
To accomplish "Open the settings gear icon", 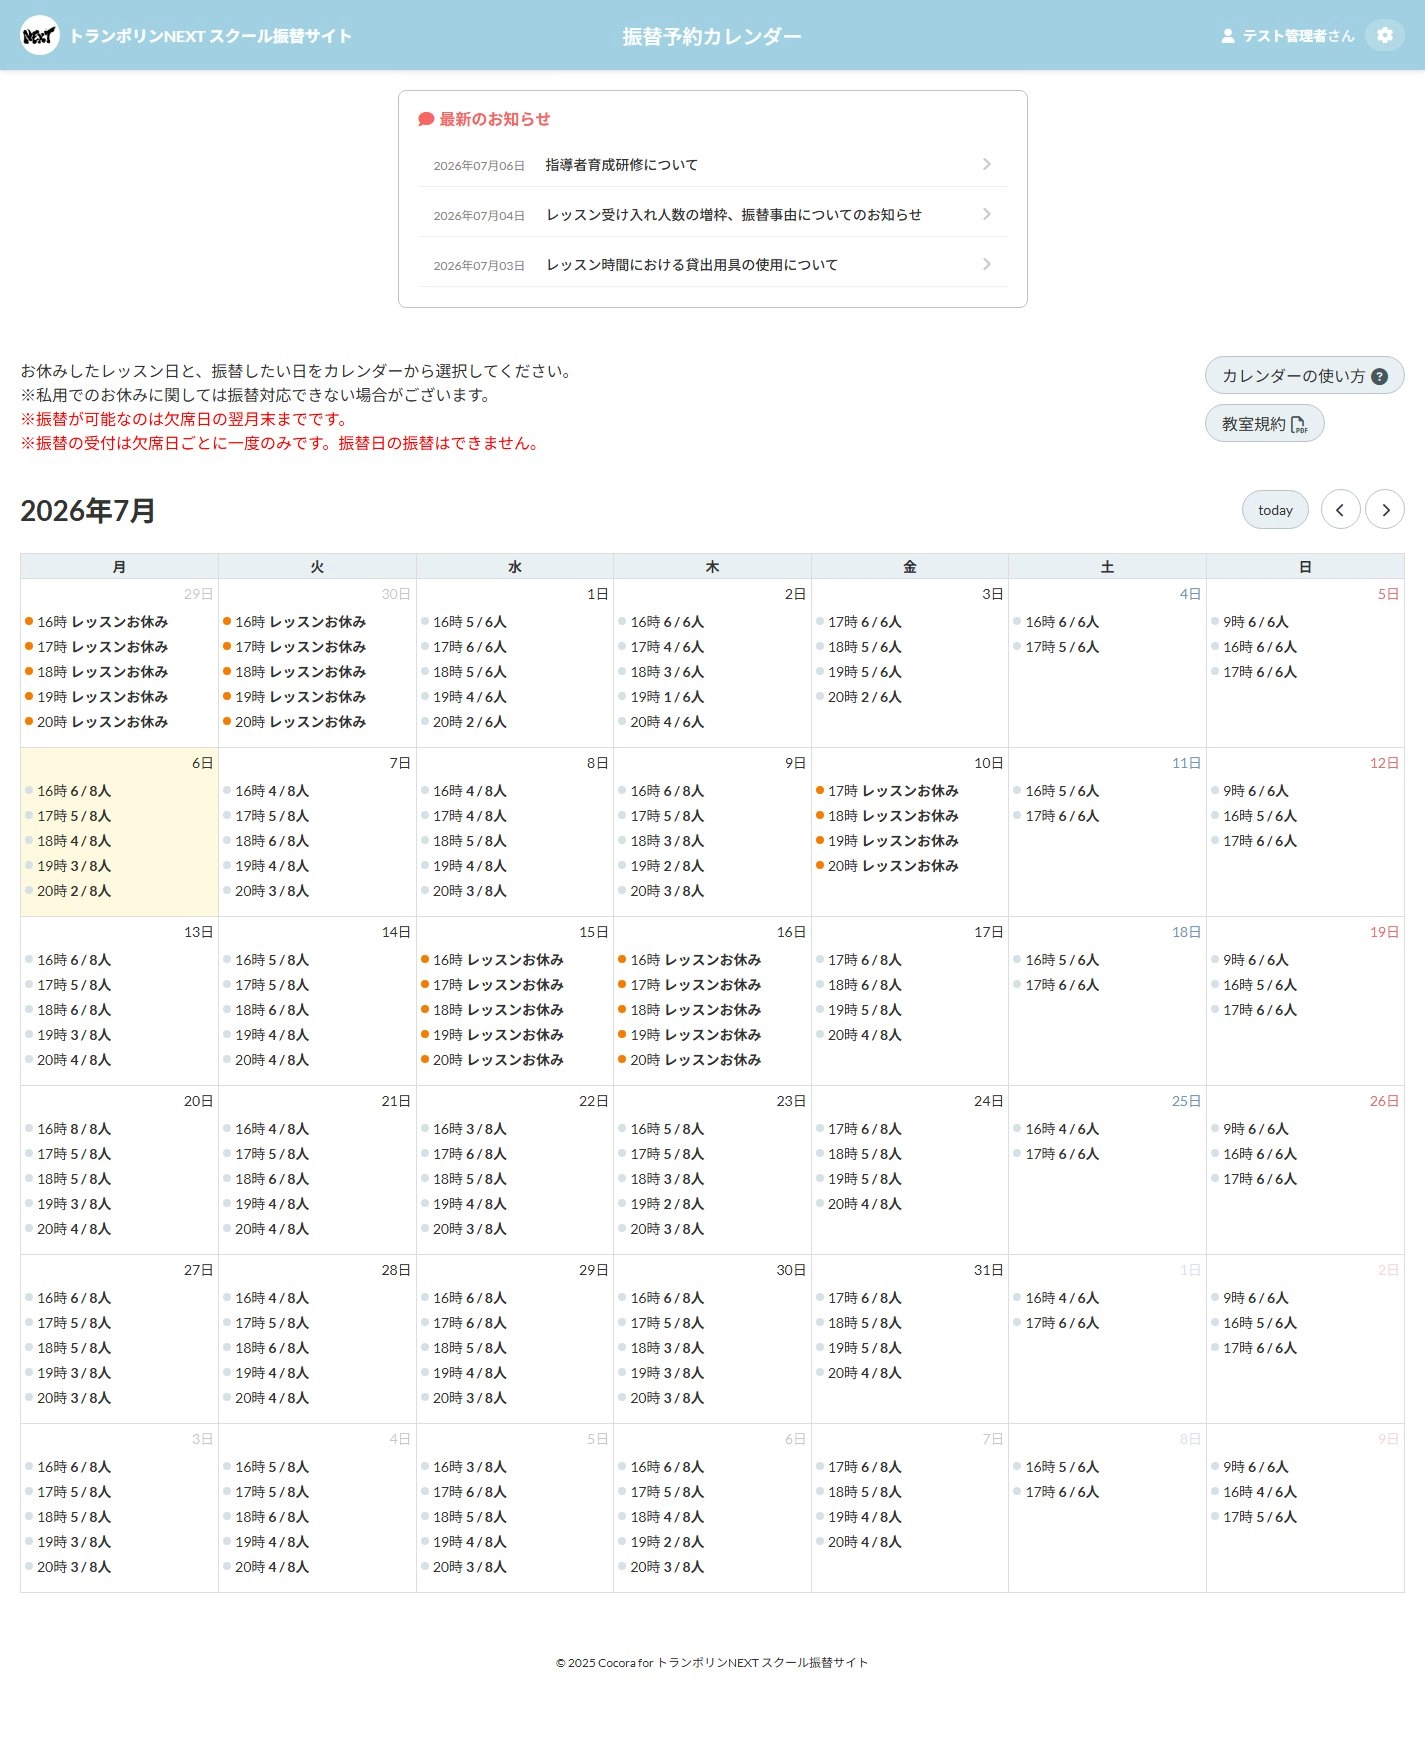I will tap(1384, 36).
